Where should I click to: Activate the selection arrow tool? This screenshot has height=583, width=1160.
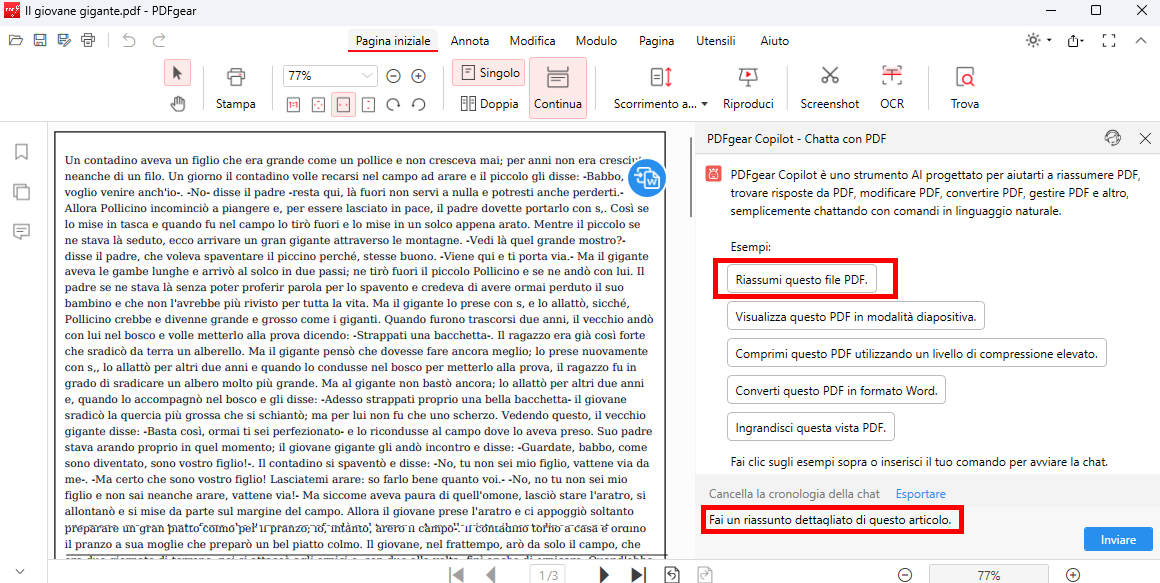[175, 71]
